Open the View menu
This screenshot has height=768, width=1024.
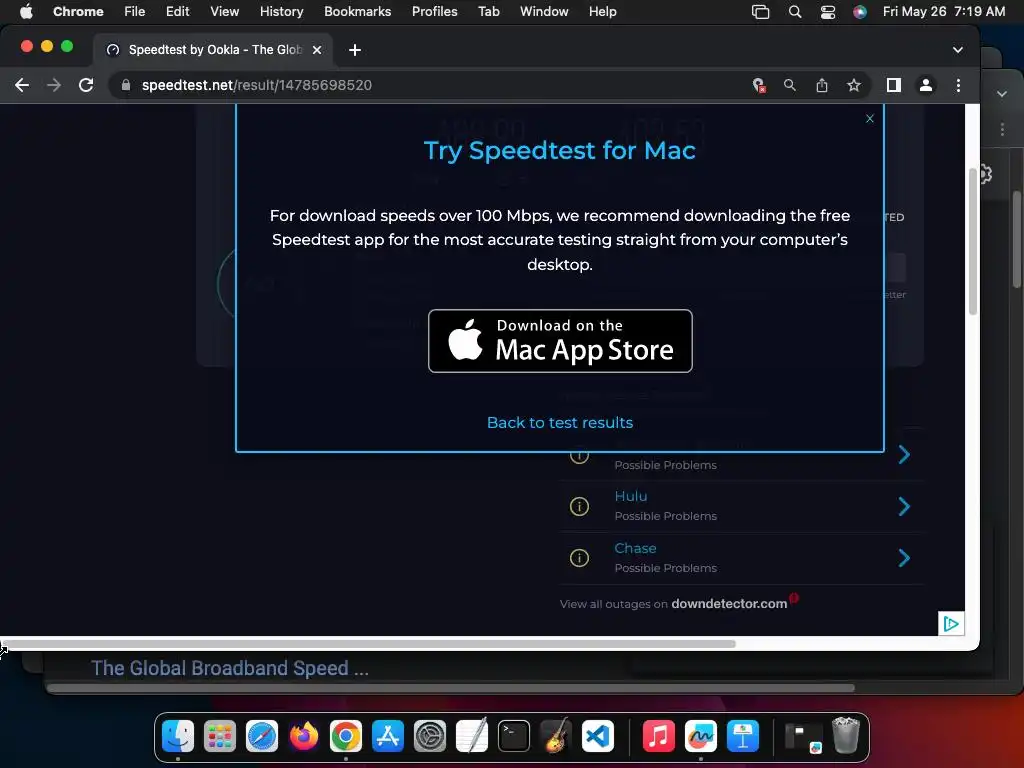pyautogui.click(x=224, y=11)
